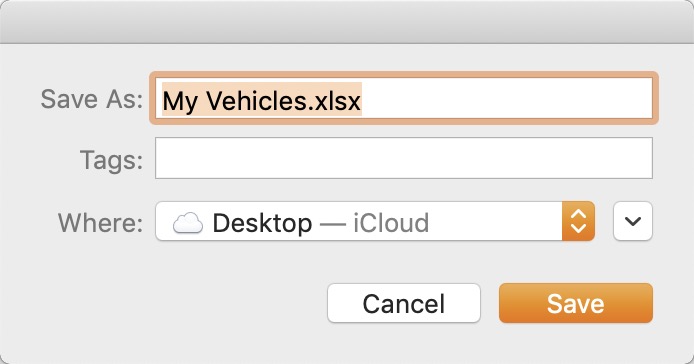Place cursor after .xlsx in filename field
The height and width of the screenshot is (364, 694).
(x=362, y=100)
